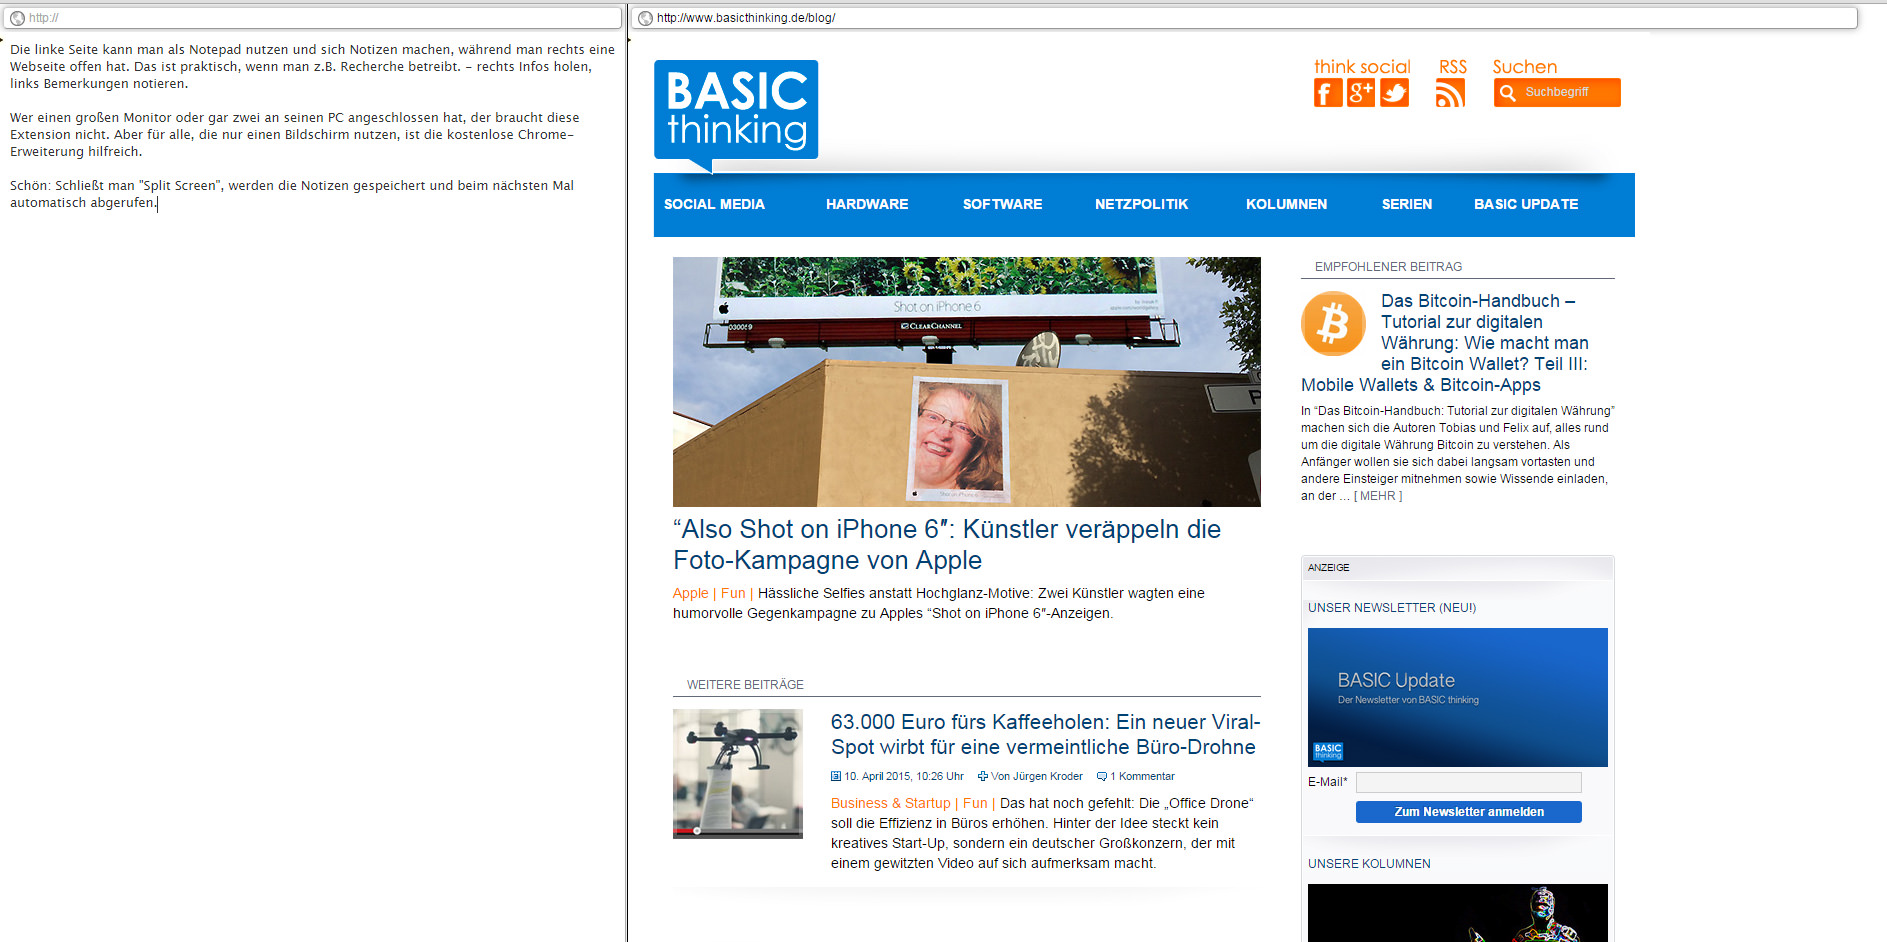Open the SOFTWARE menu
The width and height of the screenshot is (1887, 942).
click(x=1002, y=204)
